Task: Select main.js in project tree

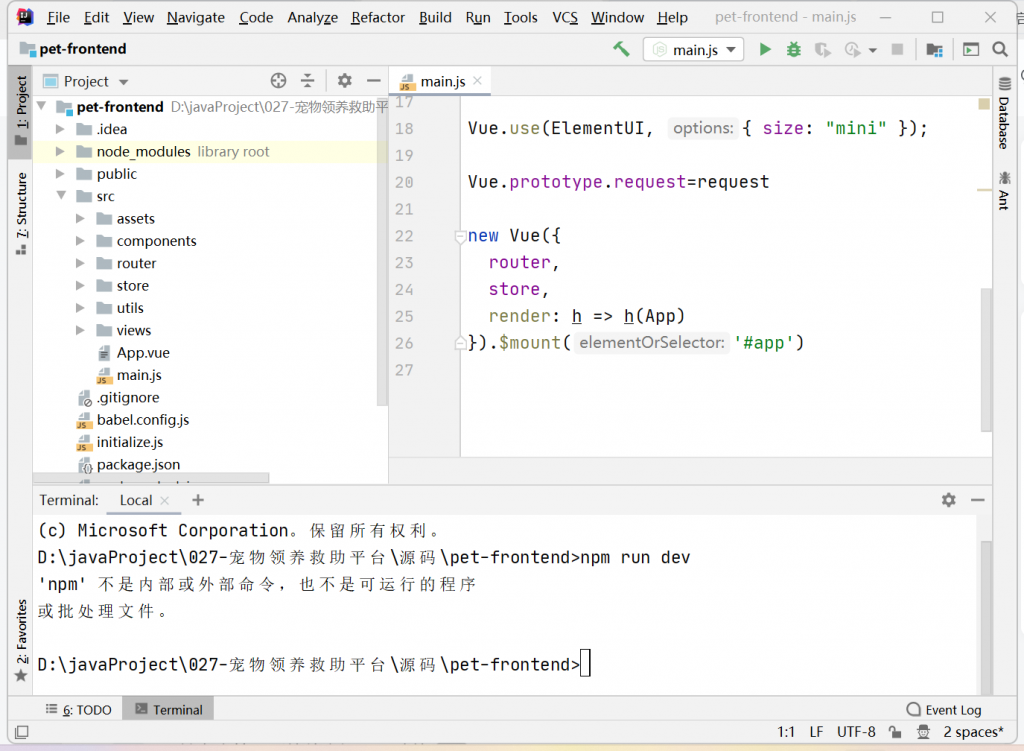Action: (138, 375)
